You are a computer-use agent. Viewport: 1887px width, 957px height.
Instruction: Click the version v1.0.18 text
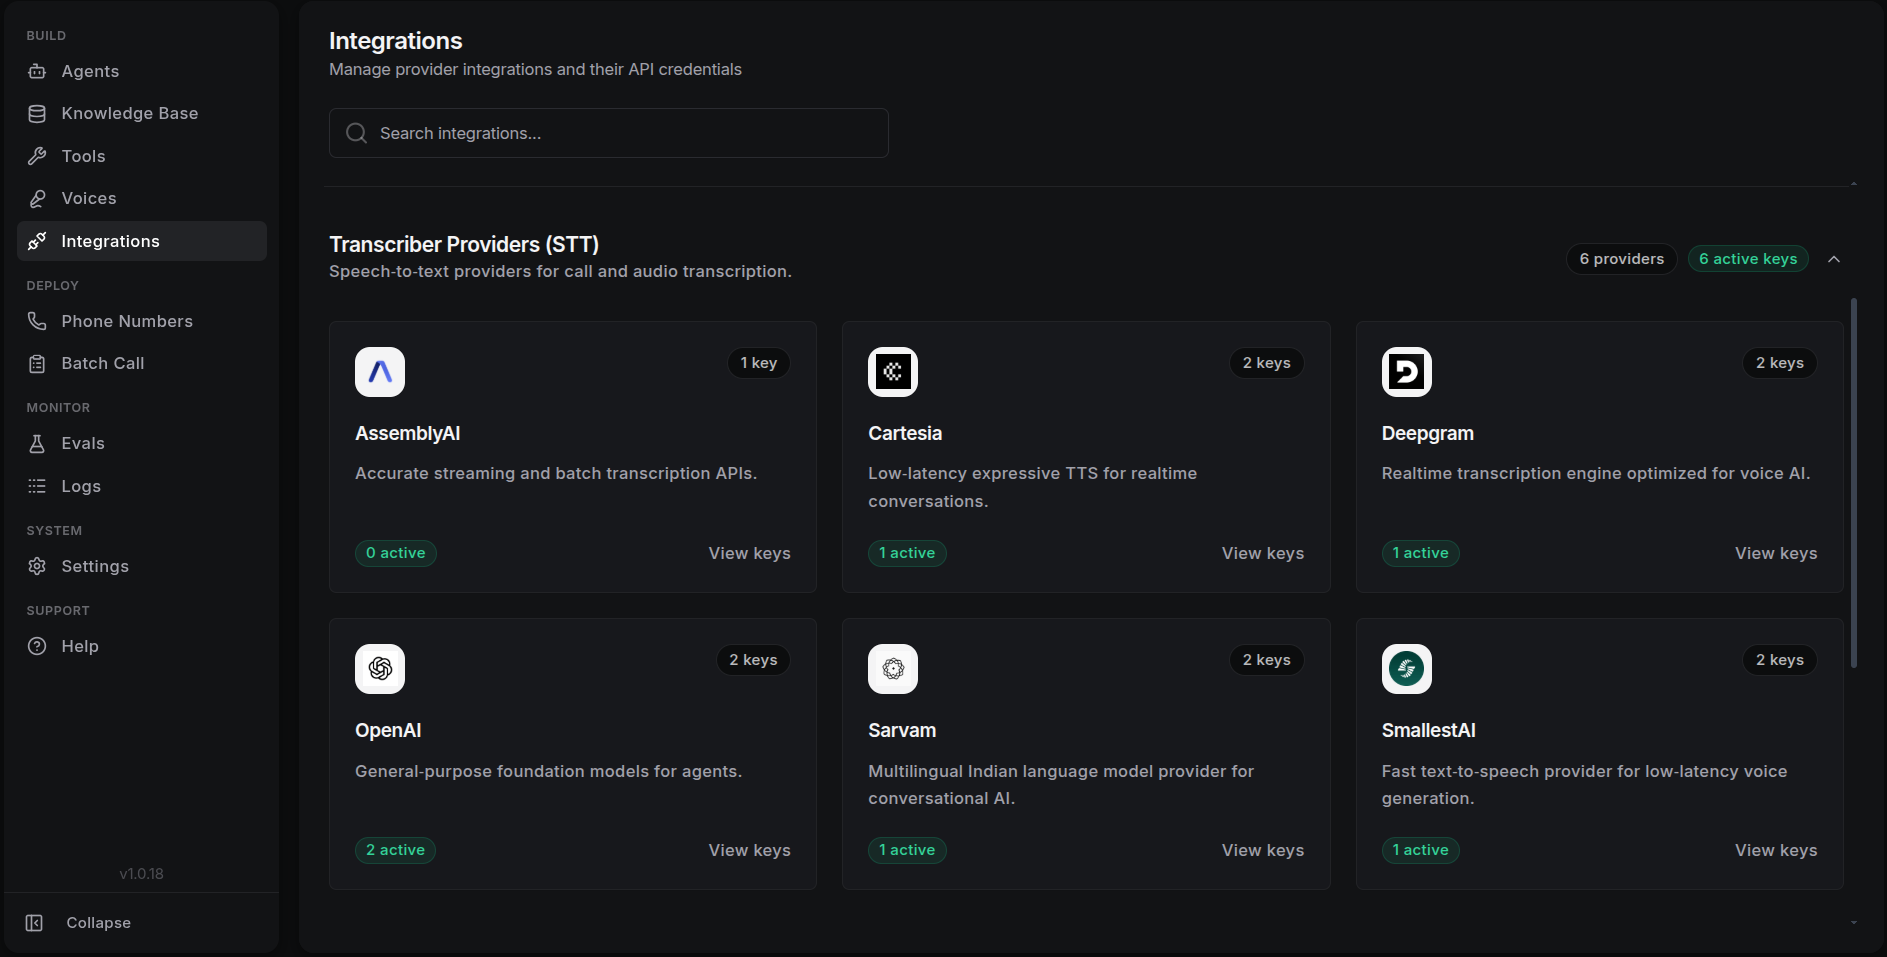[142, 874]
